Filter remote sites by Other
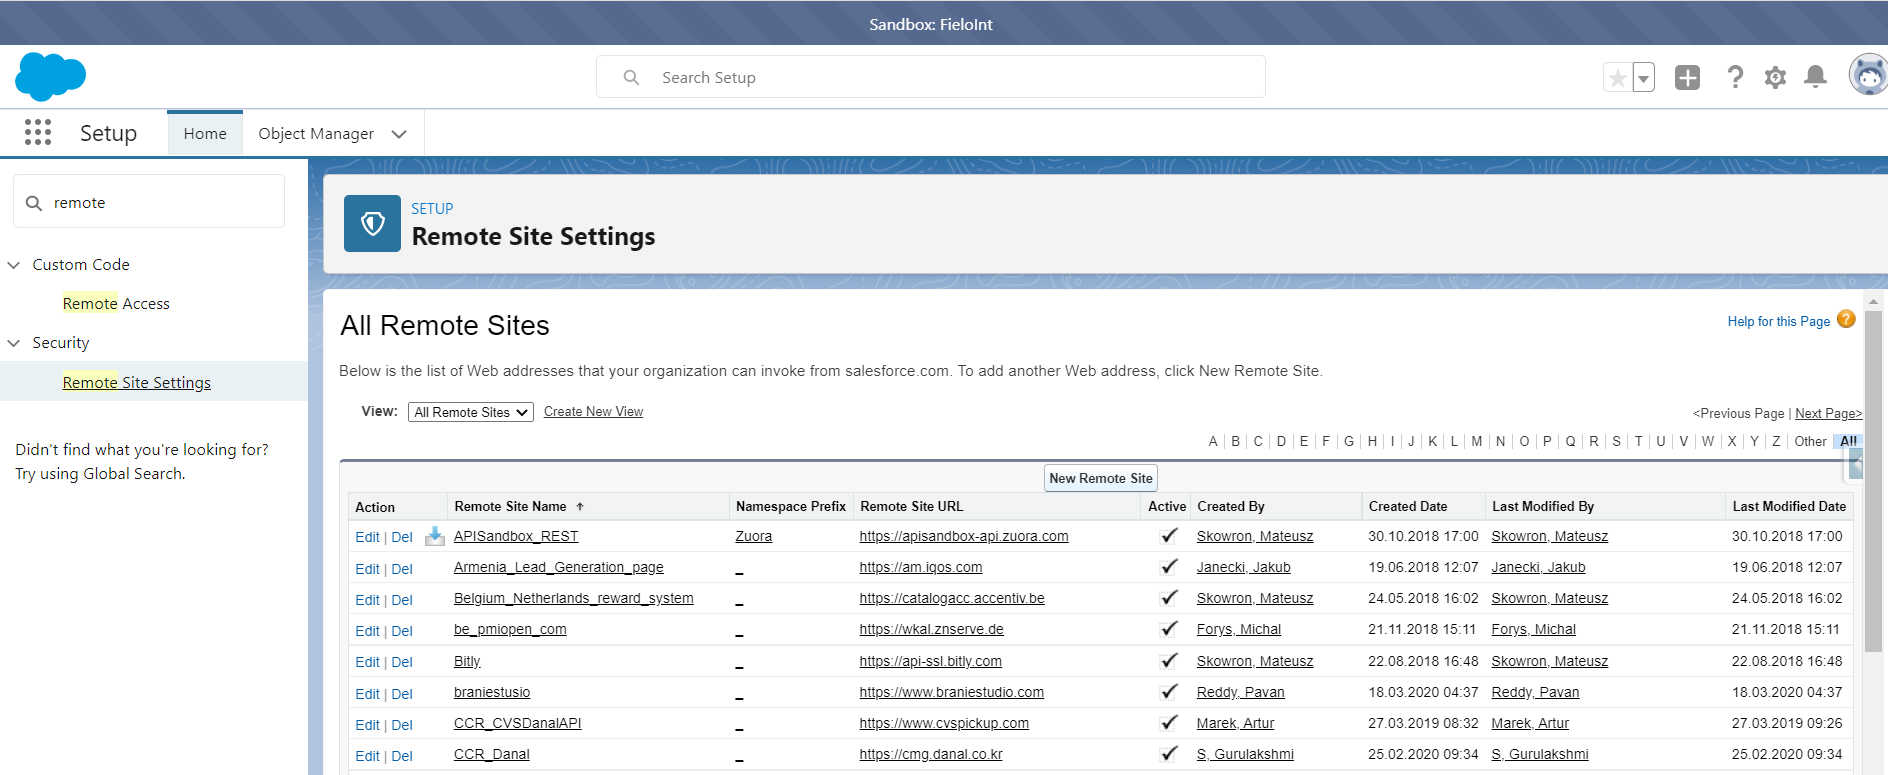The width and height of the screenshot is (1888, 775). tap(1810, 441)
